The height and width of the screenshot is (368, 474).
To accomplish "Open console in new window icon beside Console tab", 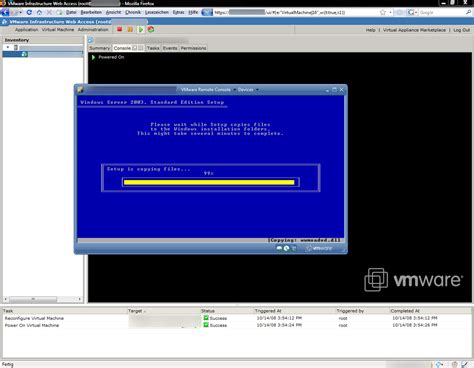I will (135, 48).
